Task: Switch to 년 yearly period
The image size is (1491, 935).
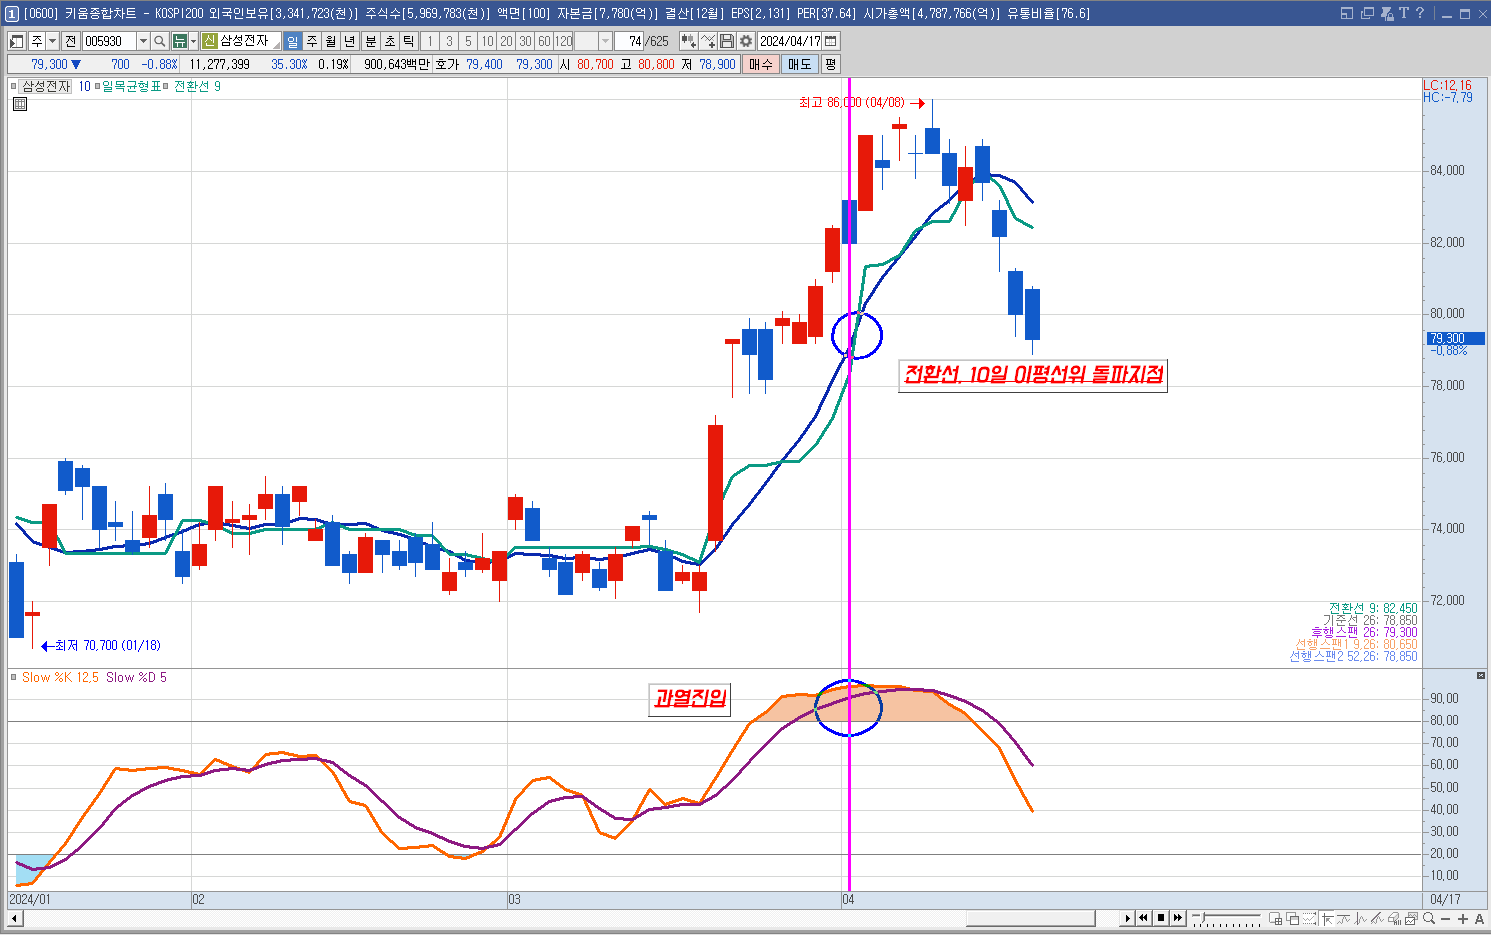Action: 349,41
